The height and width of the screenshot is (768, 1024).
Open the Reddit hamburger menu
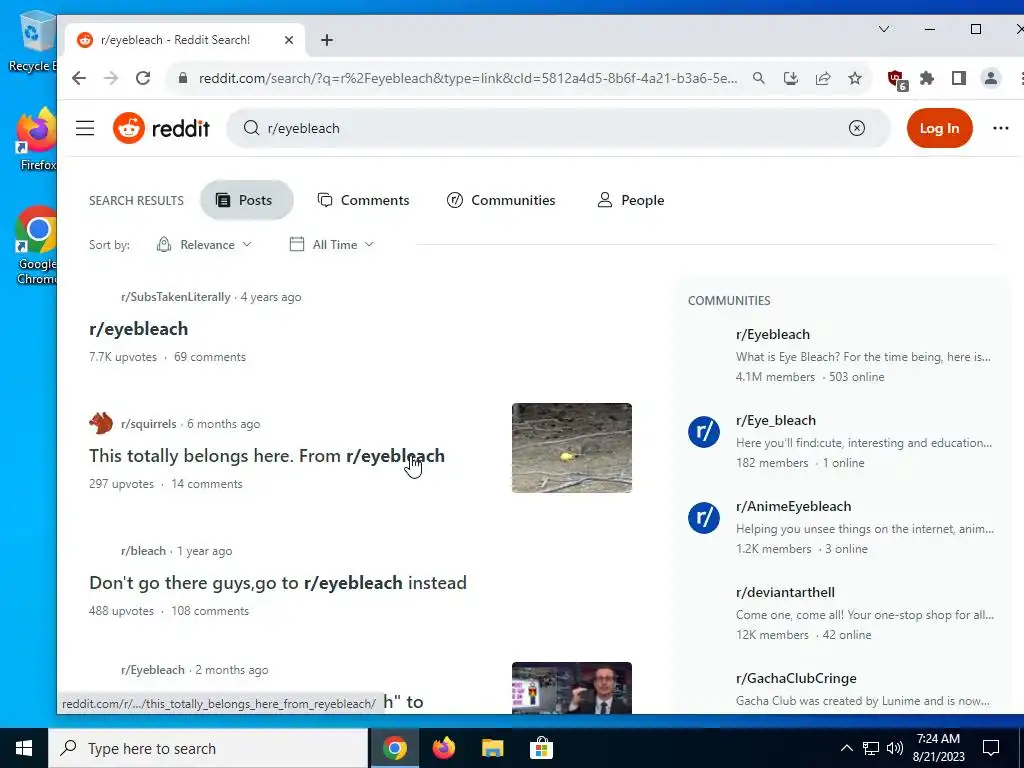tap(85, 128)
